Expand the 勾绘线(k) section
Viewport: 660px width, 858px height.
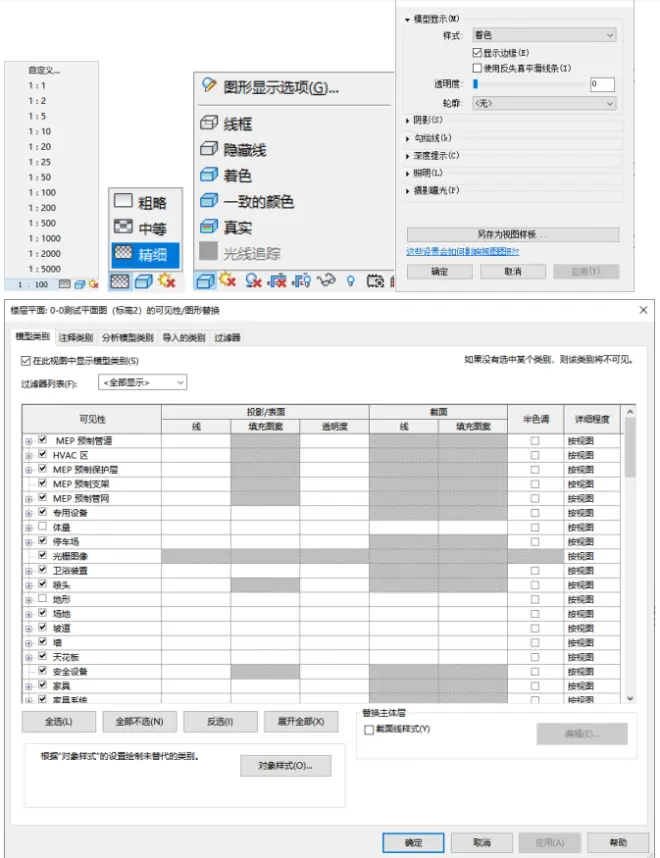[407, 138]
